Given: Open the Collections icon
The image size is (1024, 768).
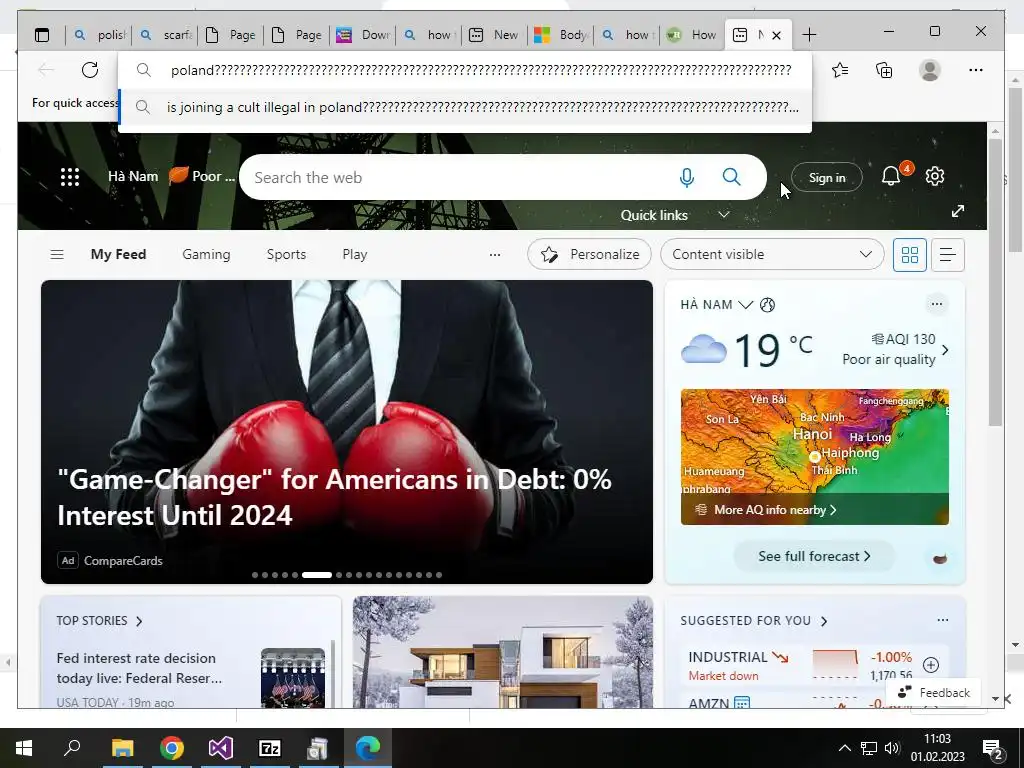Looking at the screenshot, I should click(884, 70).
